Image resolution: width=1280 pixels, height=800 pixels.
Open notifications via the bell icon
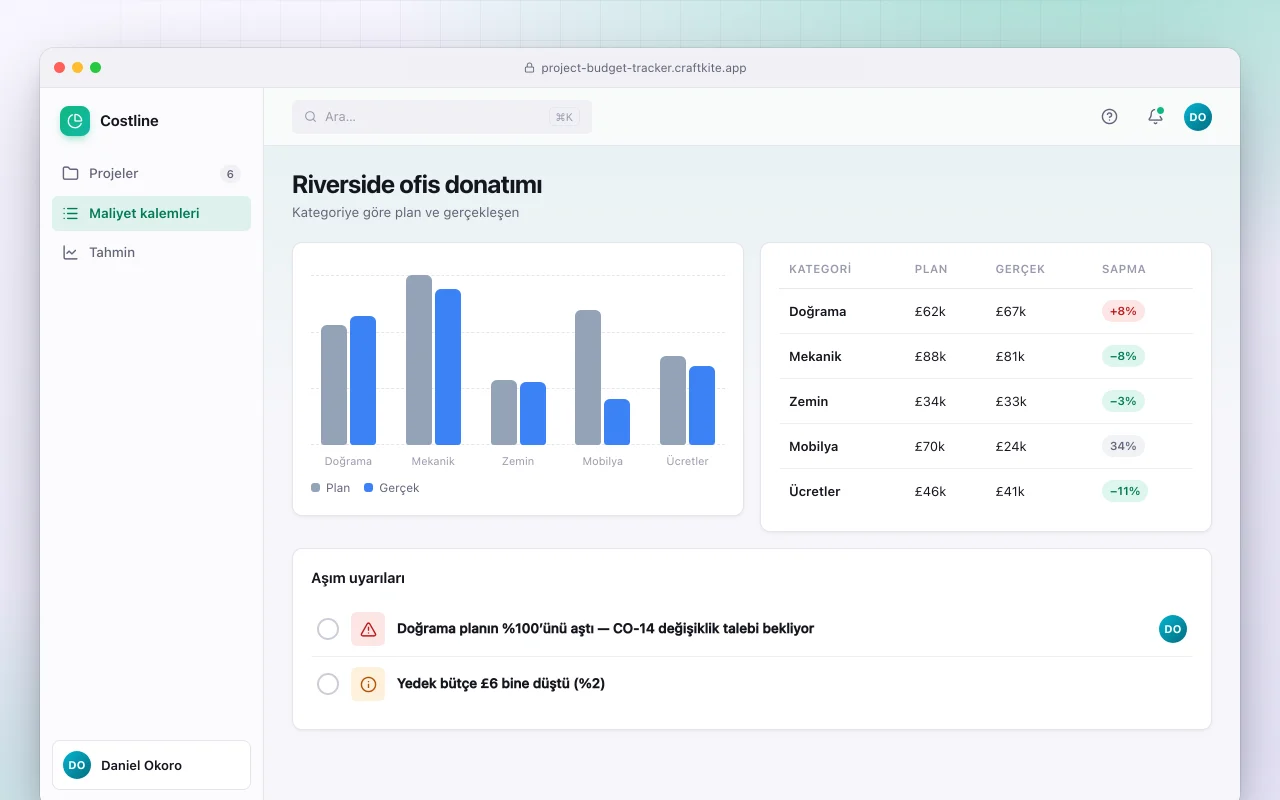[1155, 117]
